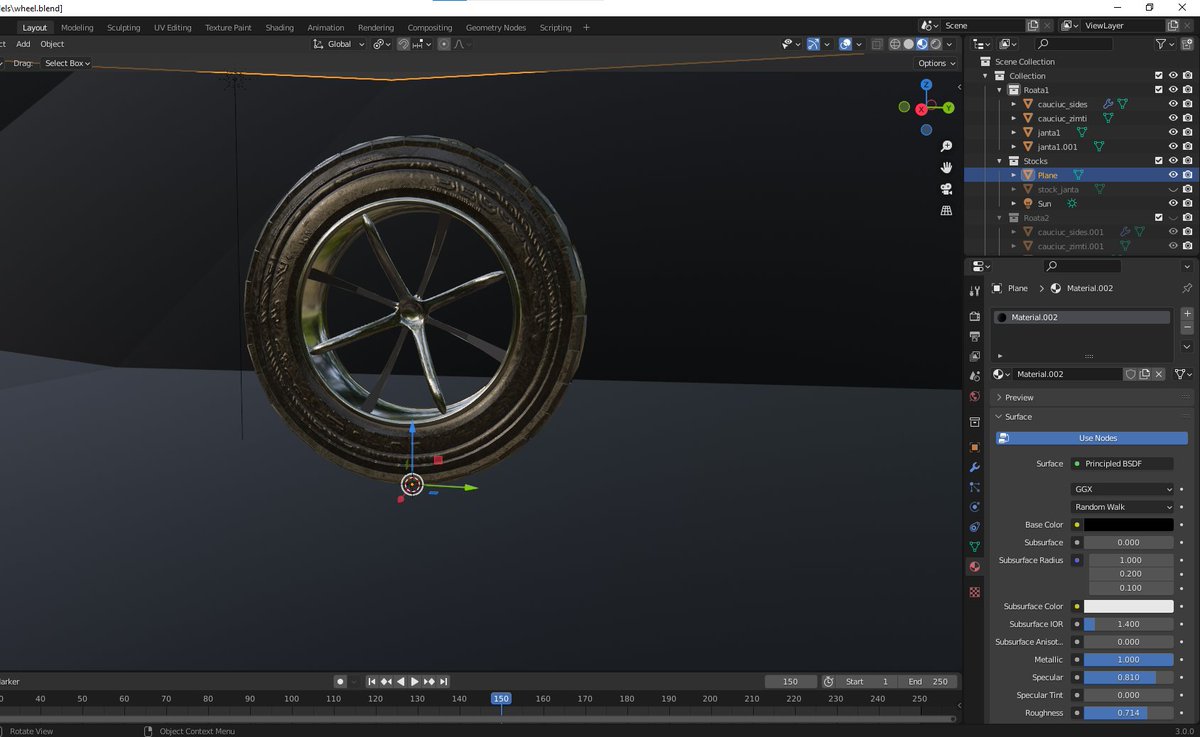Collapse the Surface panel
This screenshot has width=1200, height=737.
tap(1091, 416)
